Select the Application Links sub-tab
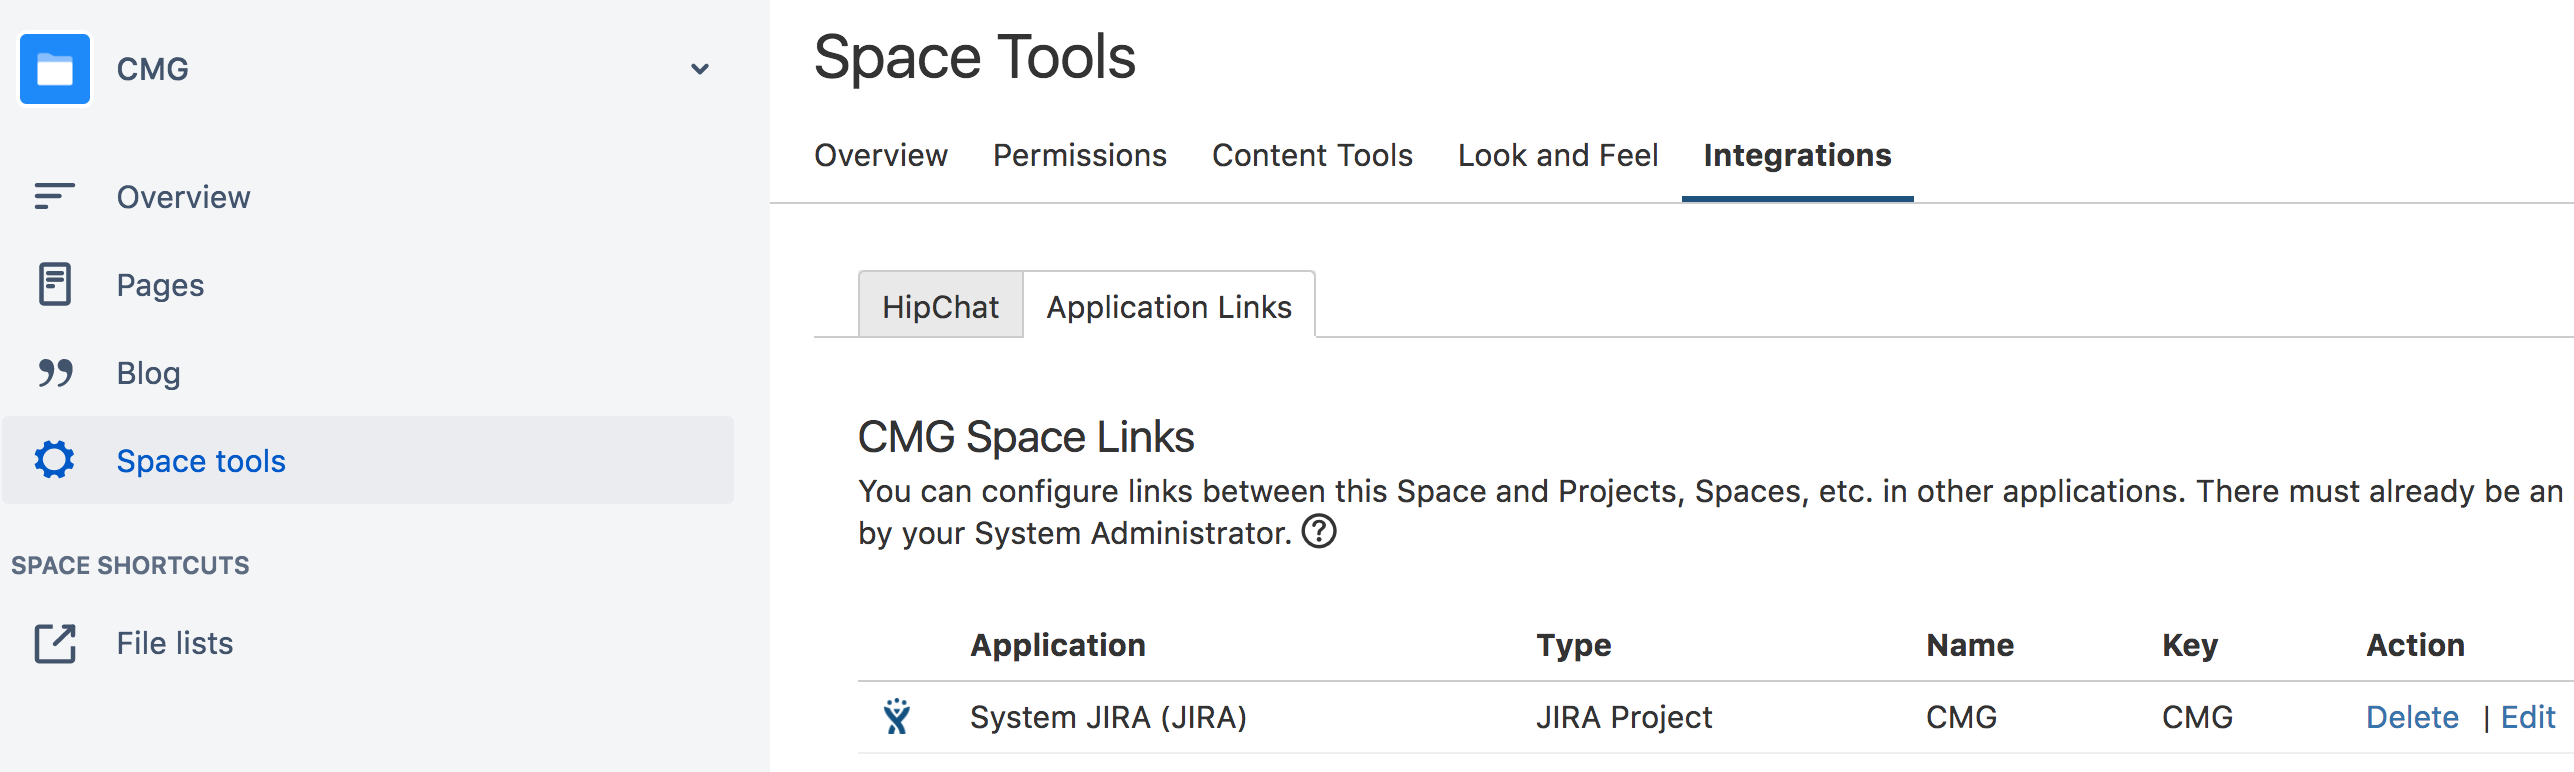Screen dimensions: 2574x772 1169,306
